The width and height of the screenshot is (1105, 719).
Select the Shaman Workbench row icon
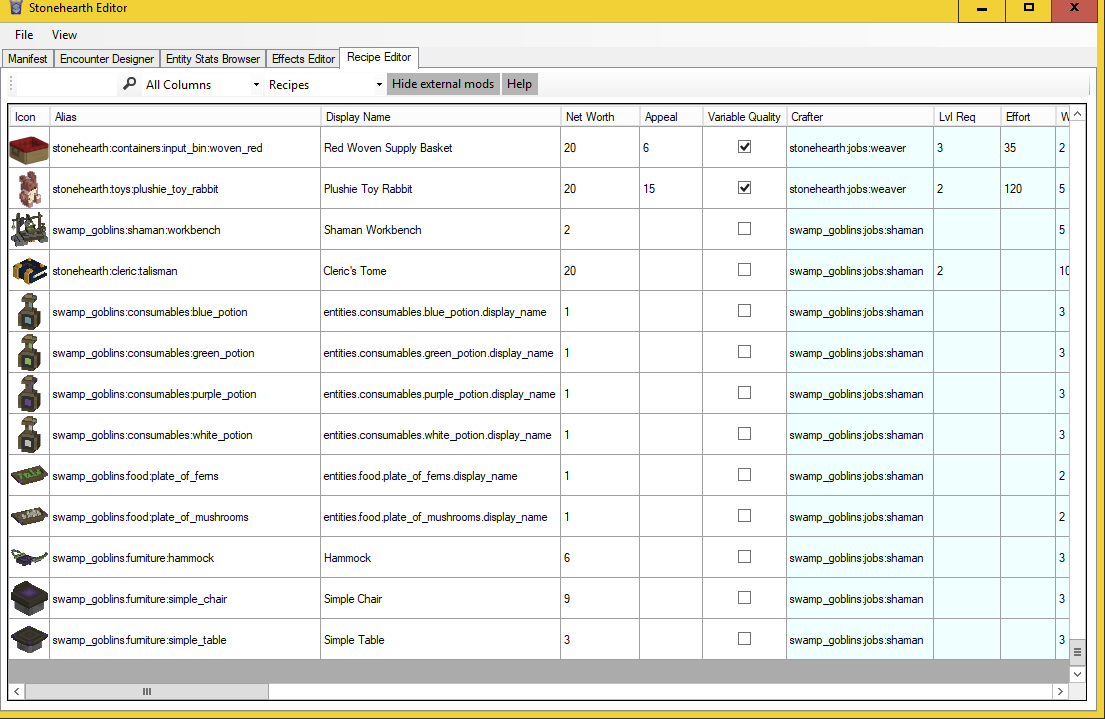tap(29, 230)
